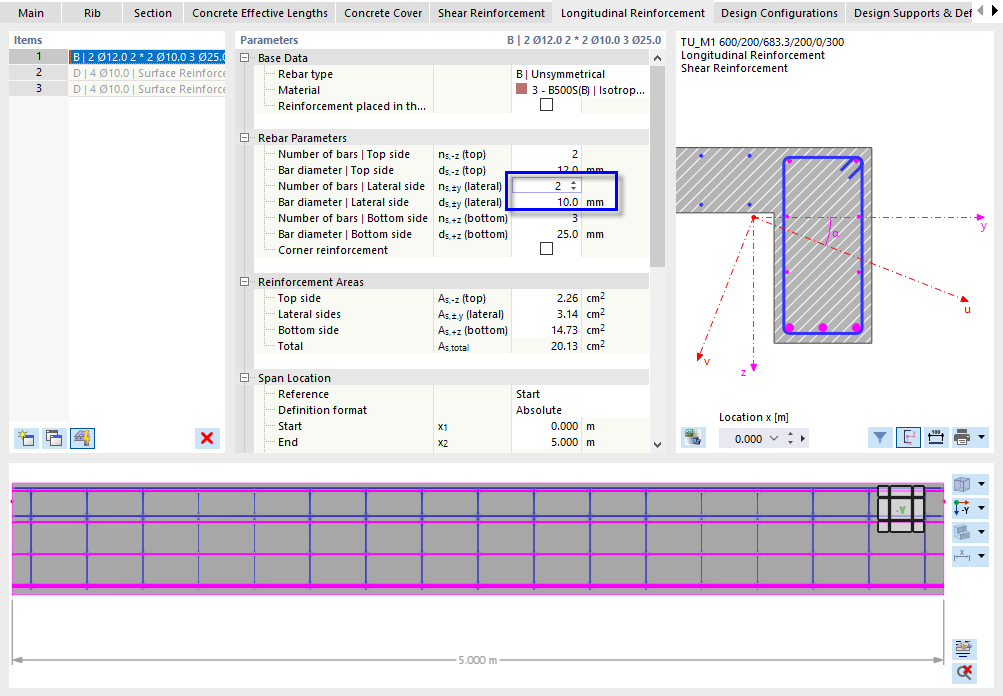
Task: Open the Location x value dropdown
Action: point(774,439)
